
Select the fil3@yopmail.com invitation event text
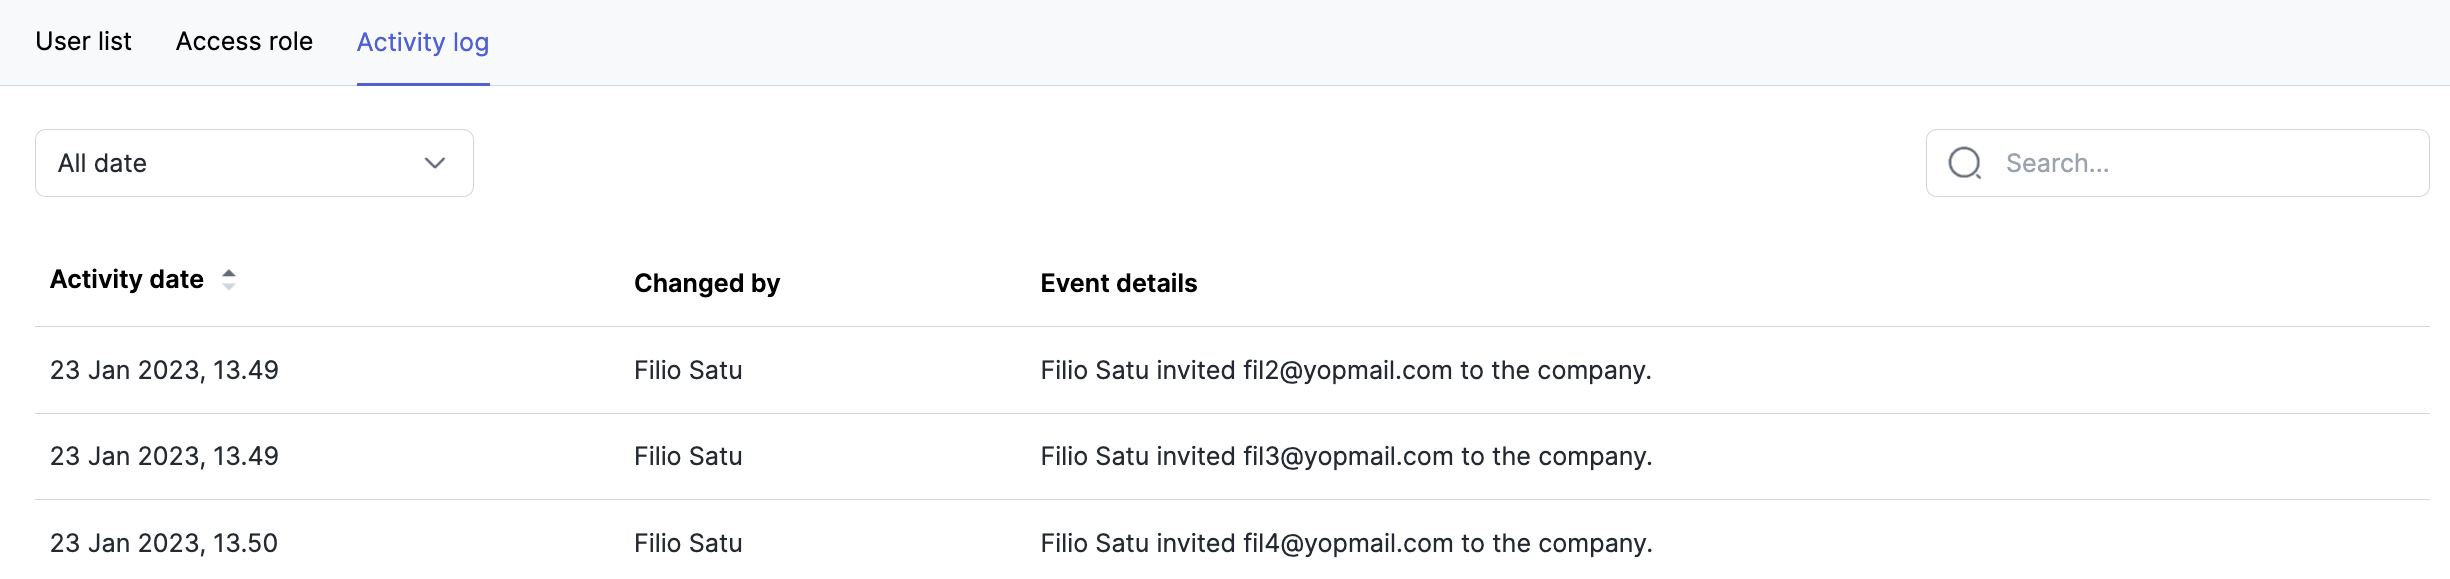point(1346,457)
